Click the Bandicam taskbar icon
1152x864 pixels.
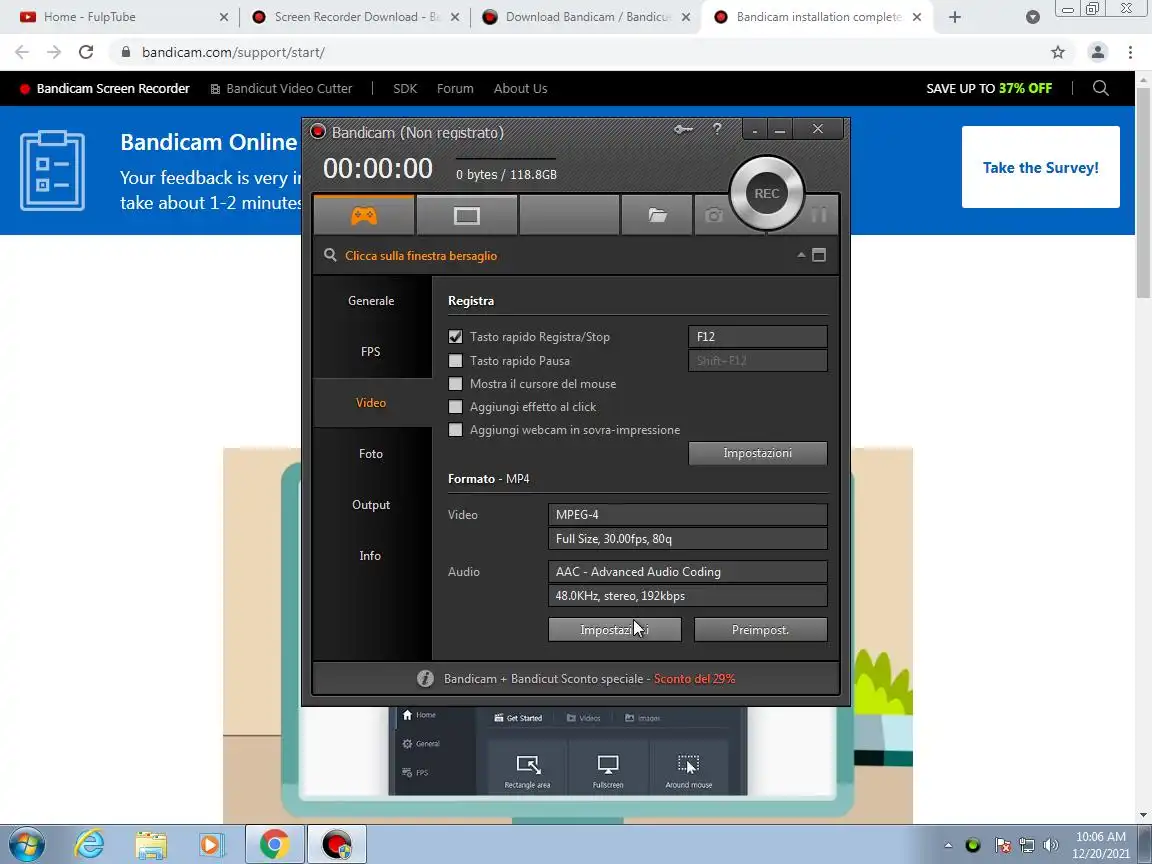click(336, 845)
